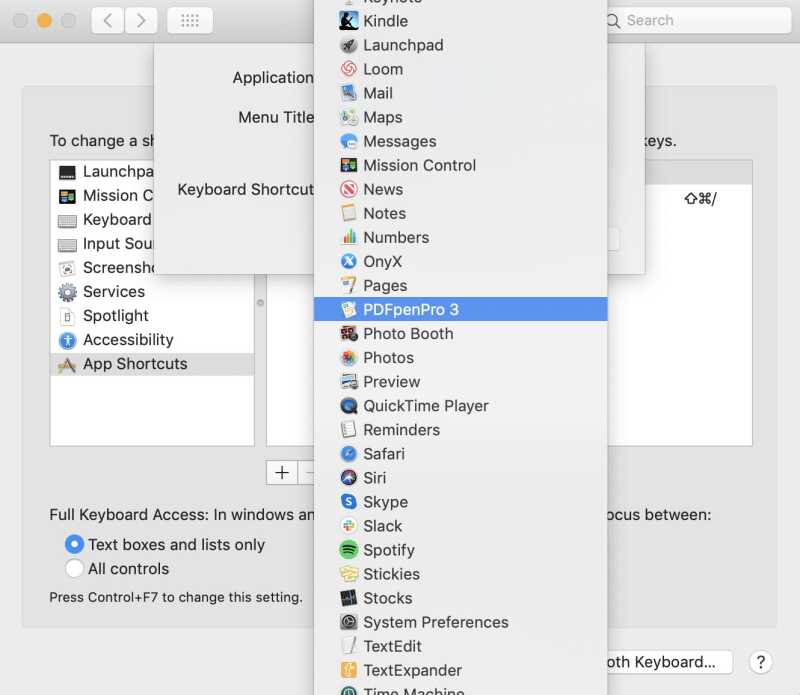Image resolution: width=800 pixels, height=695 pixels.
Task: Click the Photo Booth icon
Action: tap(348, 334)
